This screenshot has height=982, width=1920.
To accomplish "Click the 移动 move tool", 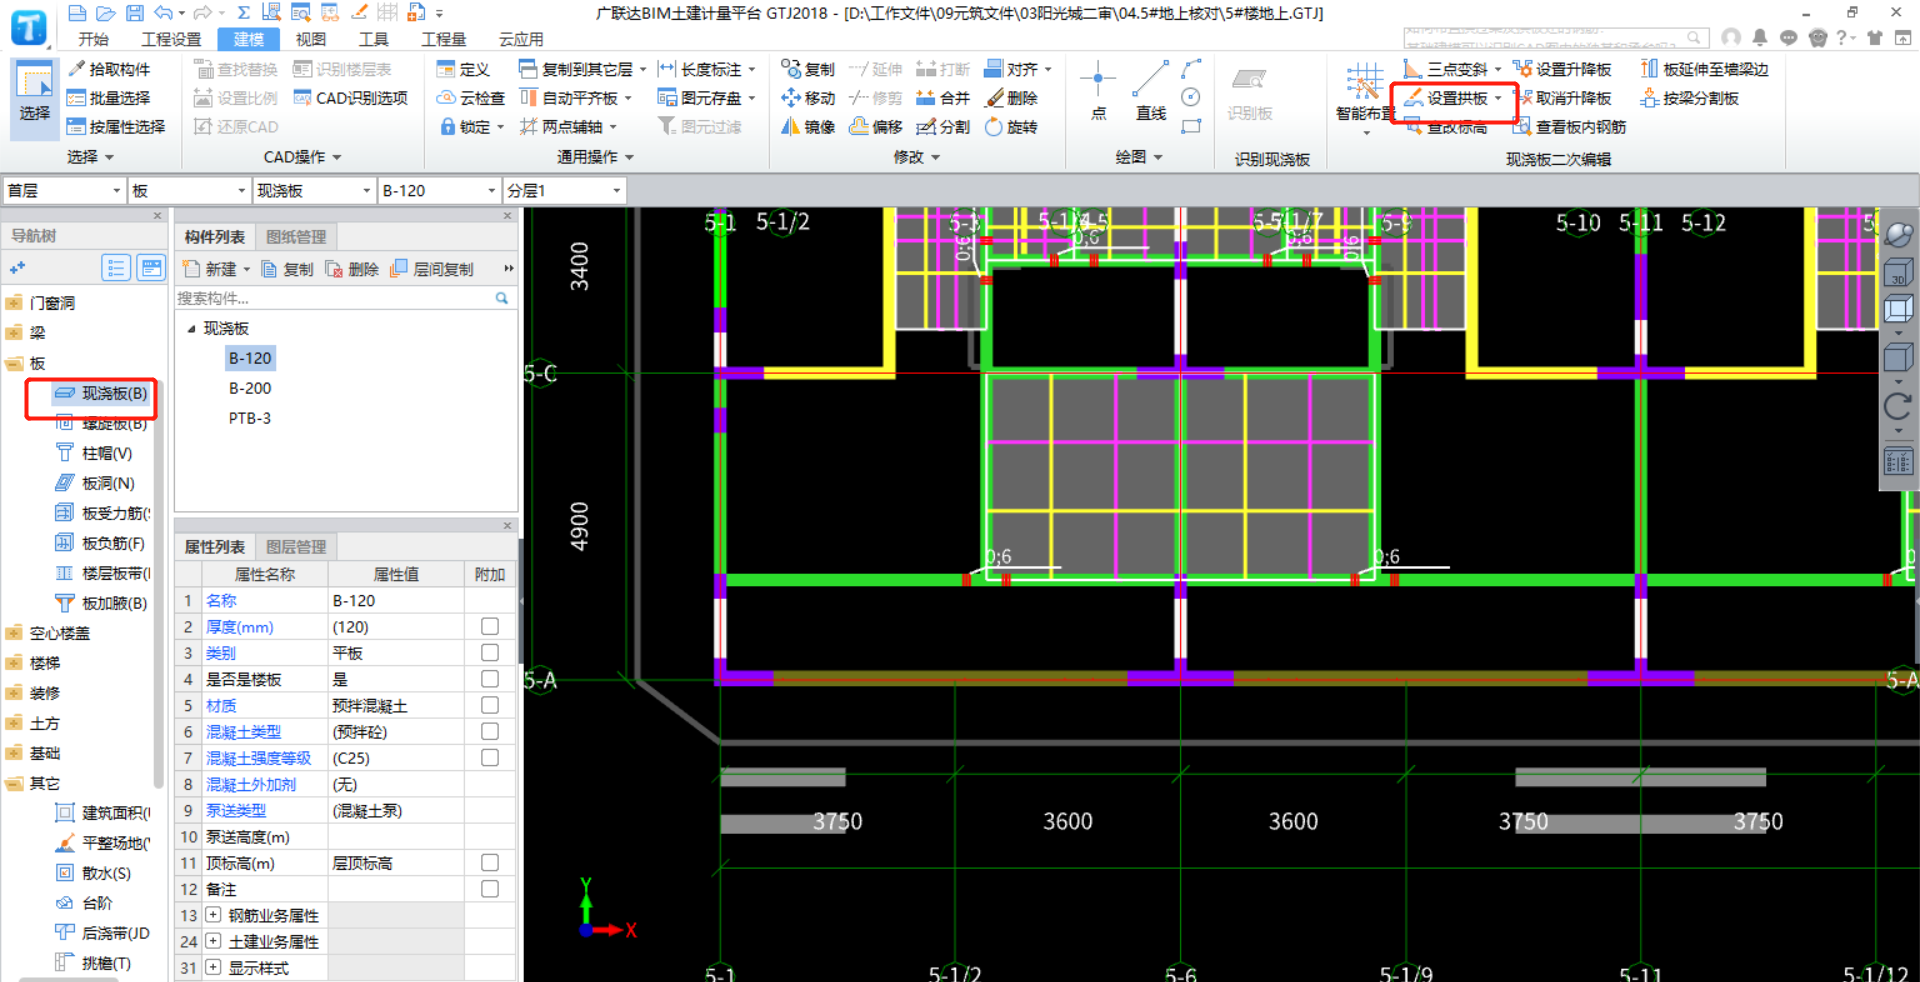I will [x=808, y=98].
